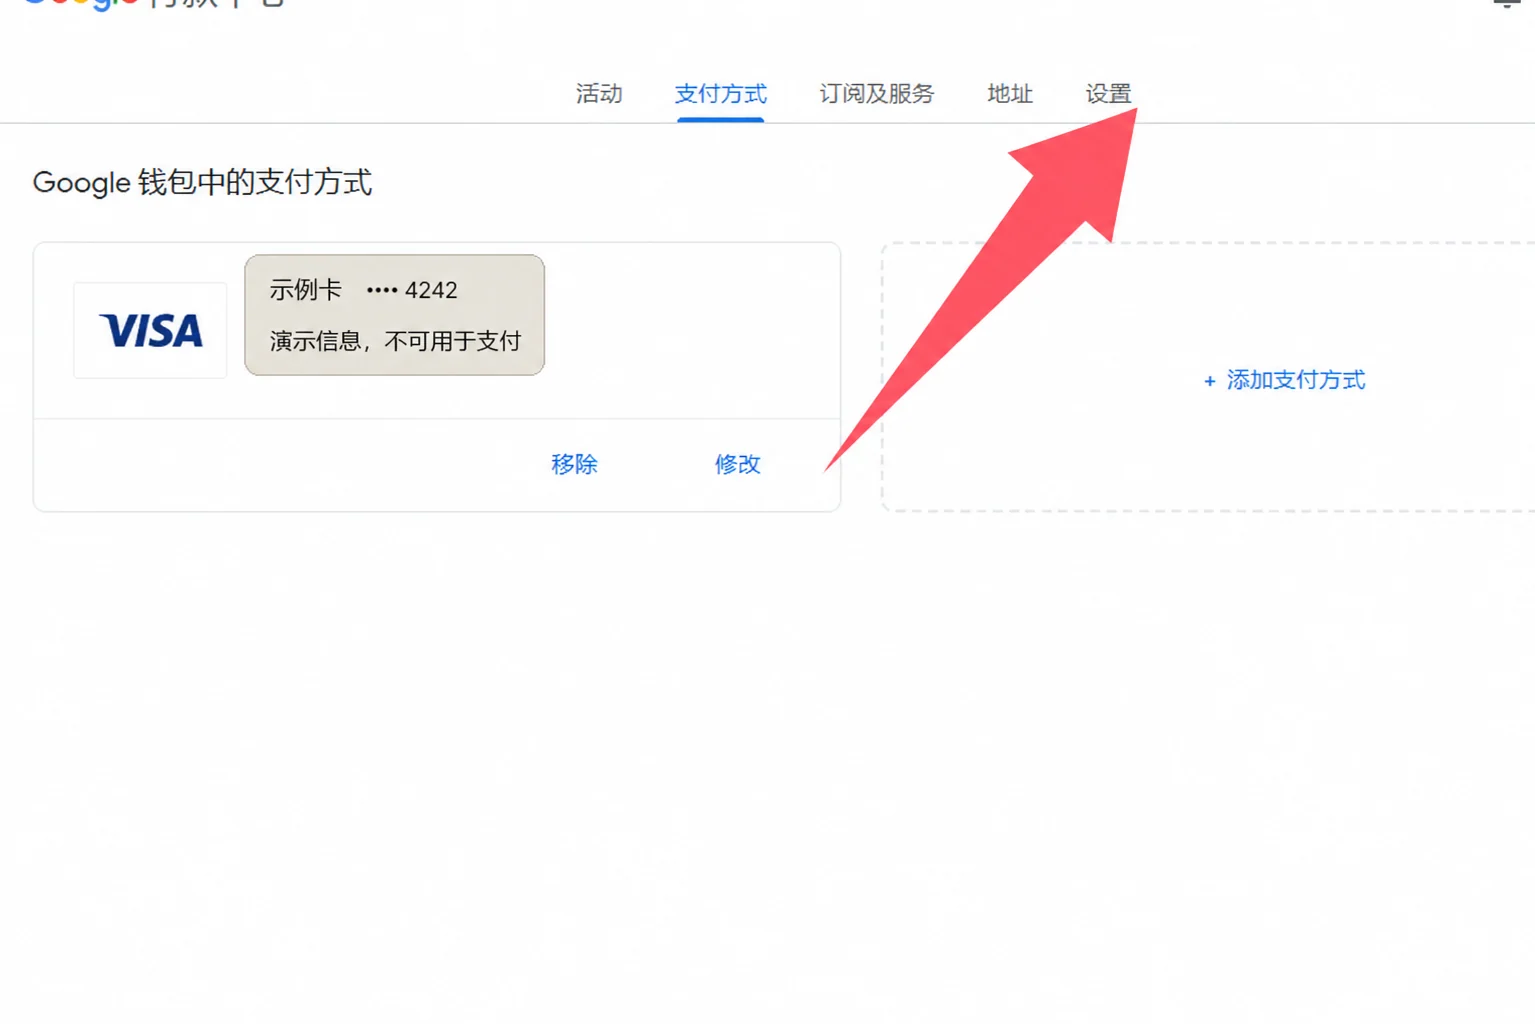The image size is (1535, 1024).
Task: Open the 设置 tab
Action: tap(1108, 94)
